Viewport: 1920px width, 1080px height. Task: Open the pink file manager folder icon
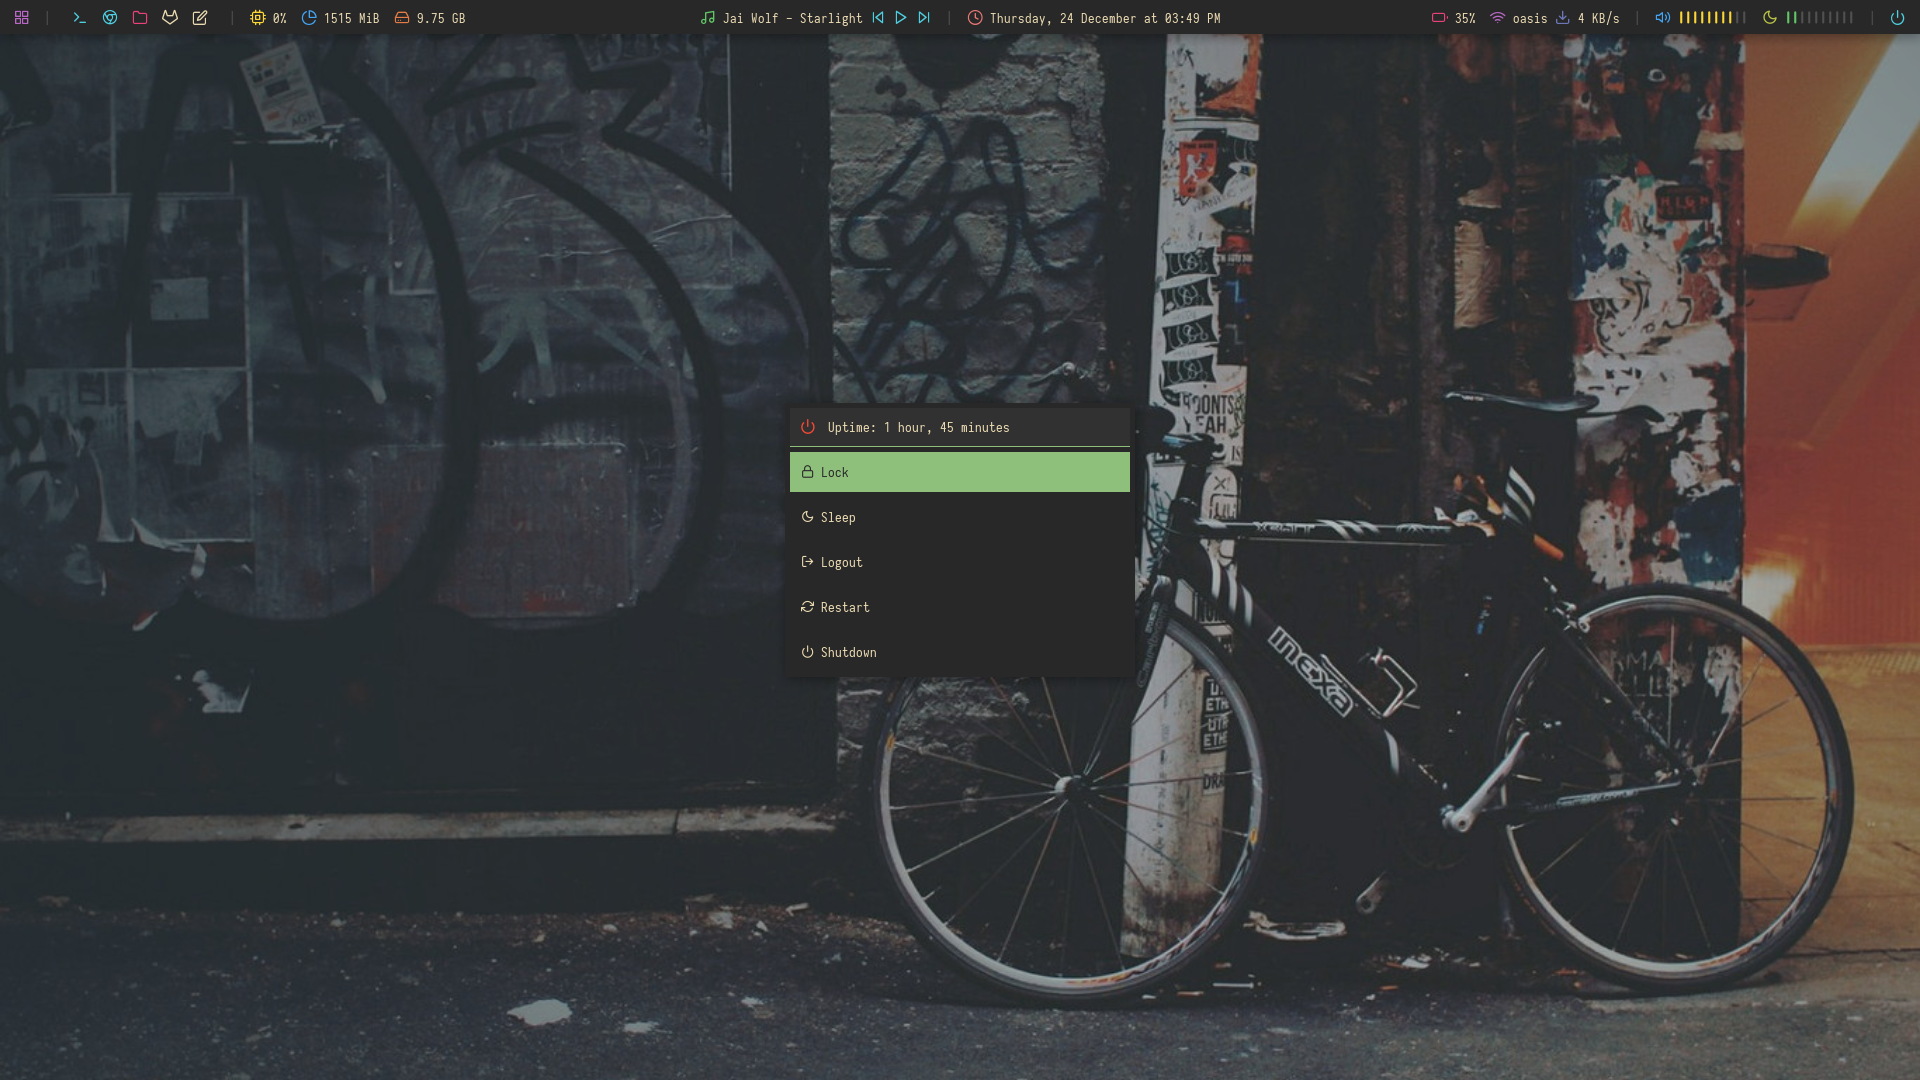(x=140, y=18)
